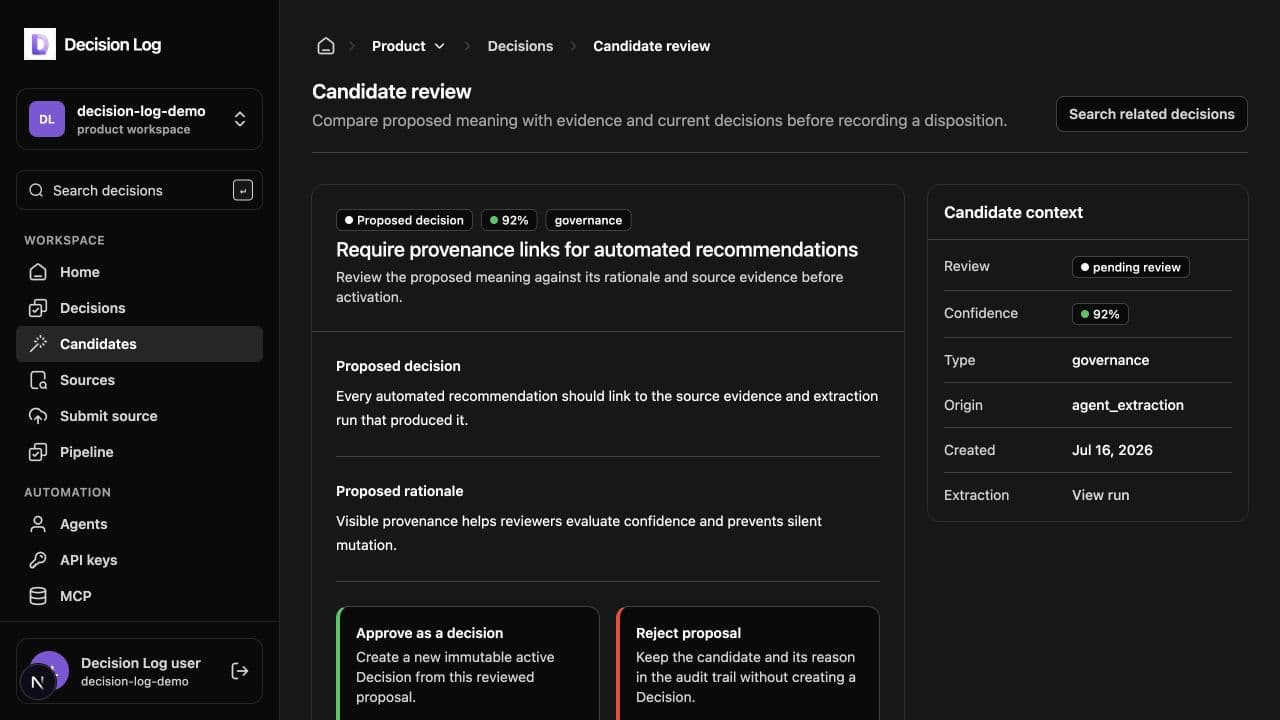The height and width of the screenshot is (720, 1280).
Task: Open Sources in the sidebar
Action: (x=139, y=380)
